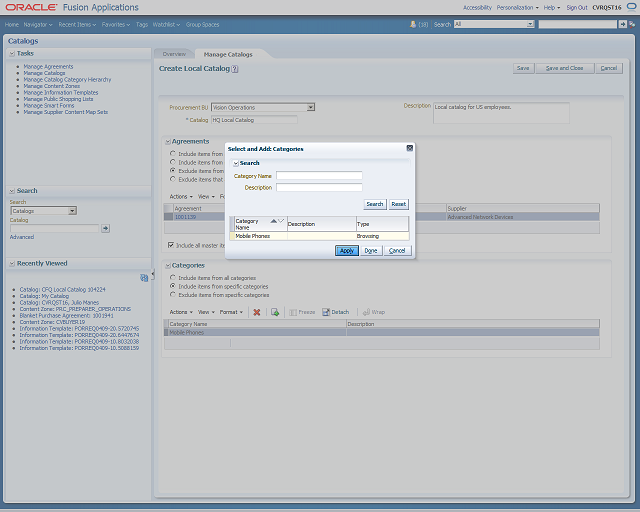Open Format menu in Categories toolbar
The image size is (640, 512).
tap(231, 312)
